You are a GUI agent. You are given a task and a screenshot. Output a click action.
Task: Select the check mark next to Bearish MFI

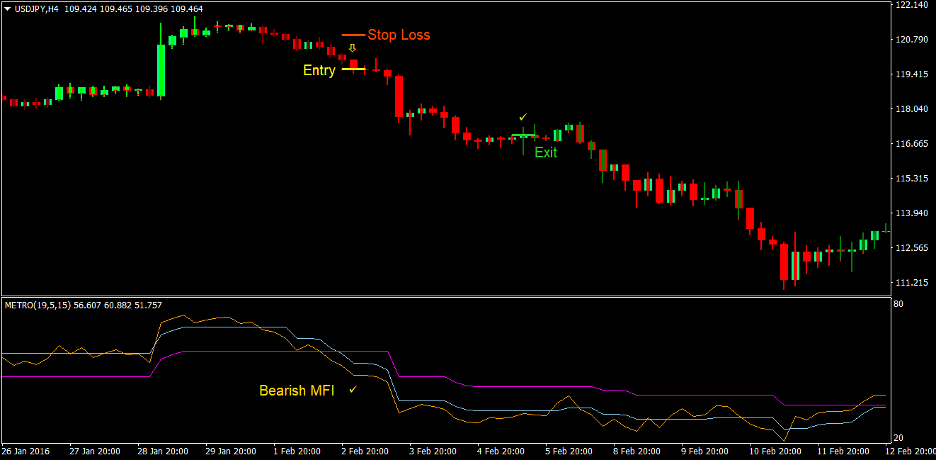(x=353, y=389)
